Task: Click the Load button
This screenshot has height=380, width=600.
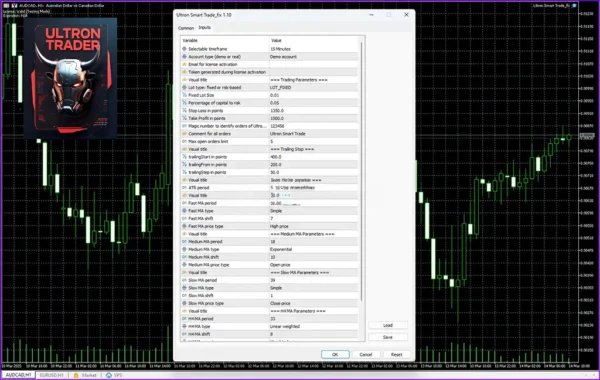Action: [x=388, y=325]
